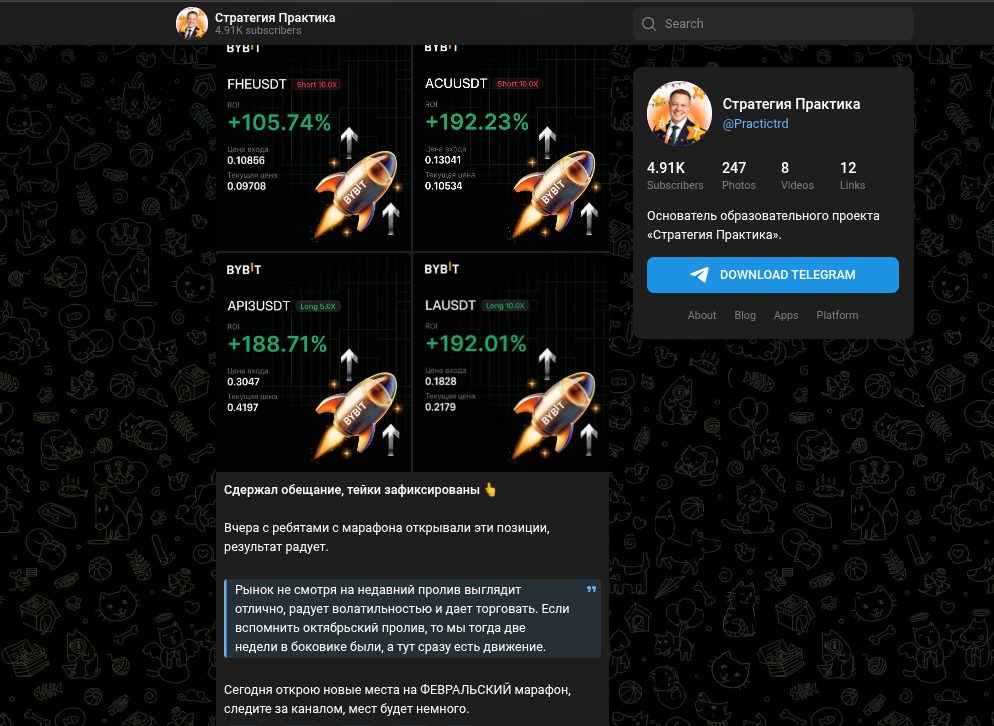Image resolution: width=994 pixels, height=726 pixels.
Task: Select the 8 Videos tab
Action: [797, 176]
